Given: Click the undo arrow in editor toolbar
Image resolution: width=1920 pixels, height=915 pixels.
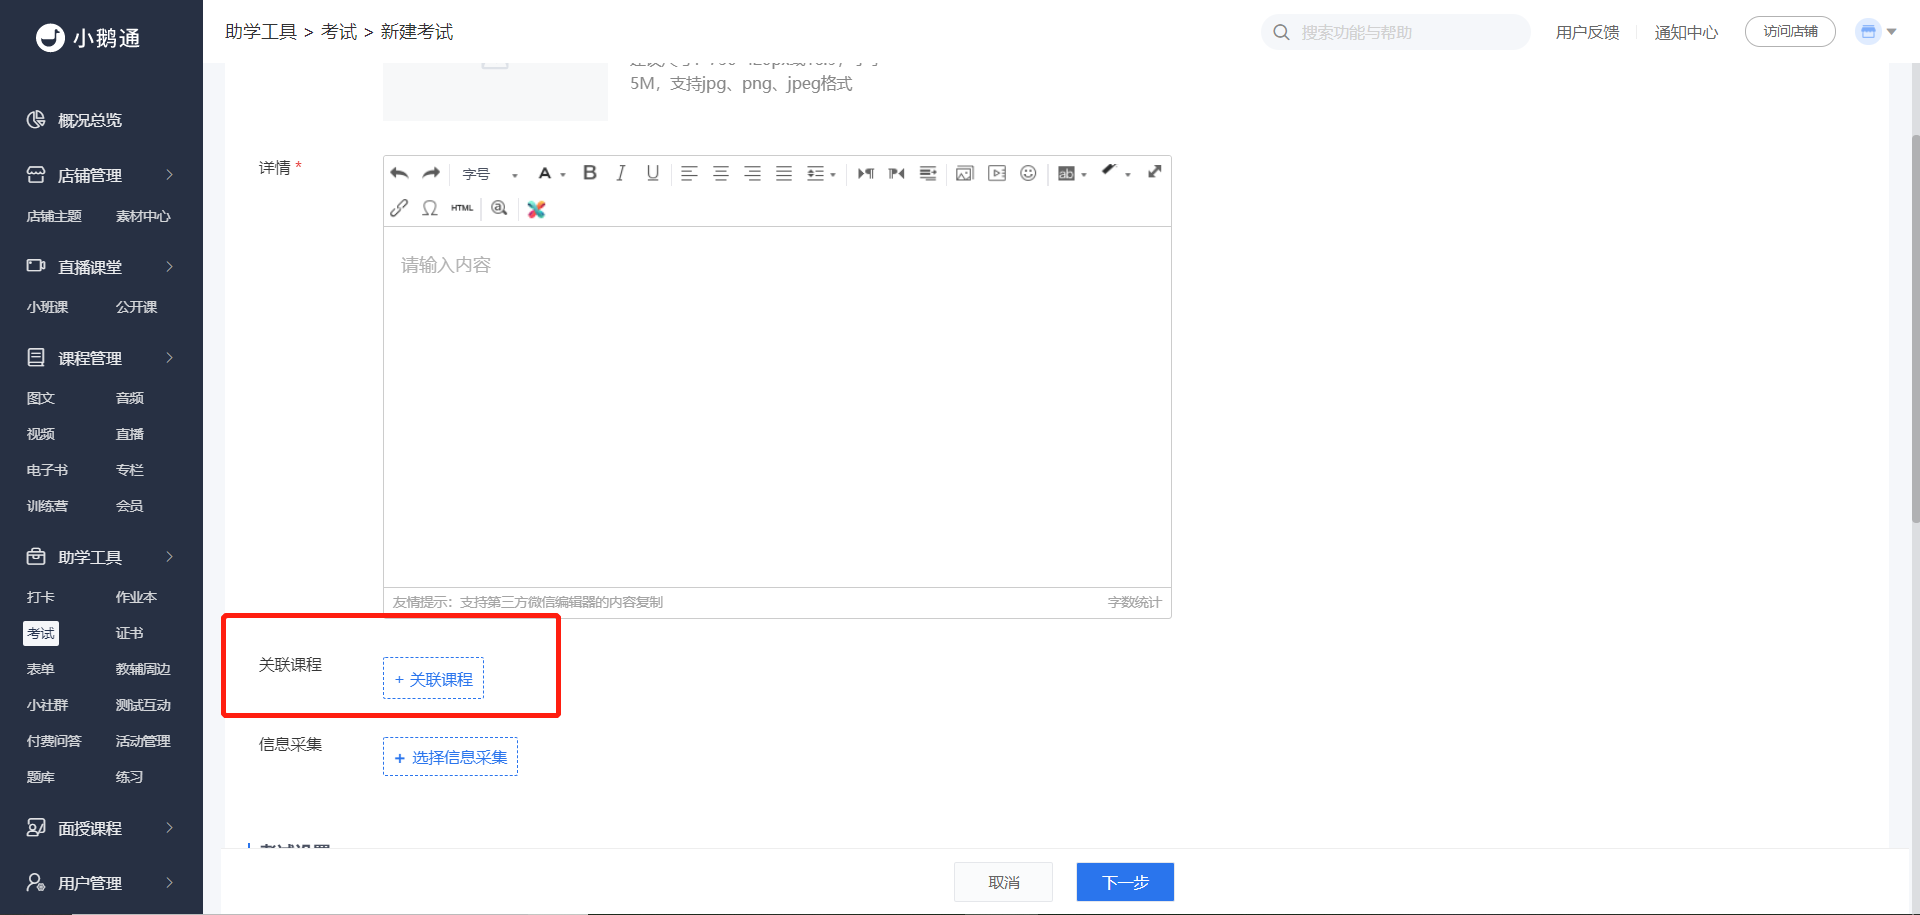Looking at the screenshot, I should click(x=399, y=174).
